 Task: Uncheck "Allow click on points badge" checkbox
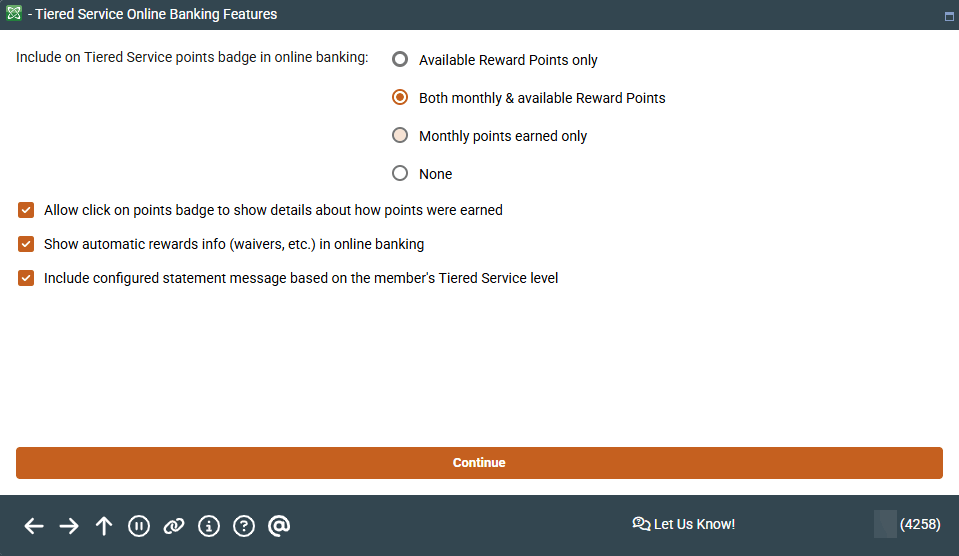(26, 211)
